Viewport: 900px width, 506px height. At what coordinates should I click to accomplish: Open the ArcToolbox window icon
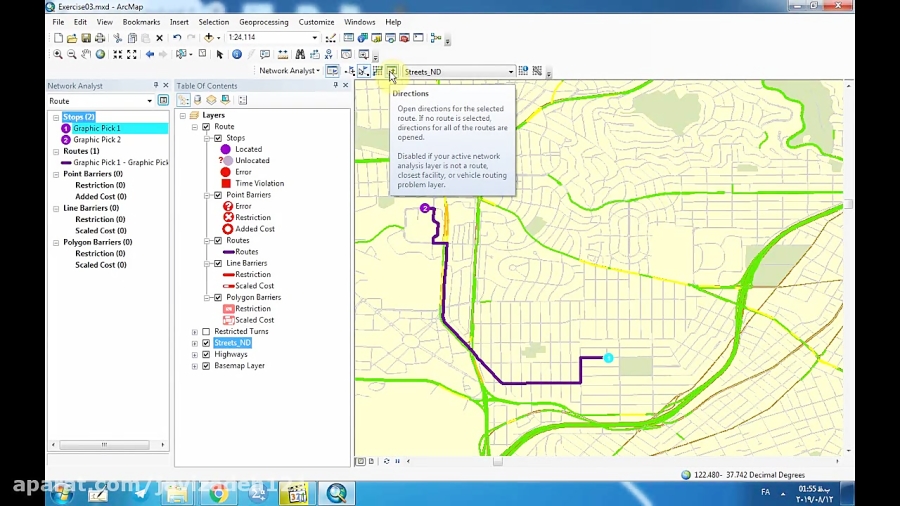pyautogui.click(x=404, y=38)
